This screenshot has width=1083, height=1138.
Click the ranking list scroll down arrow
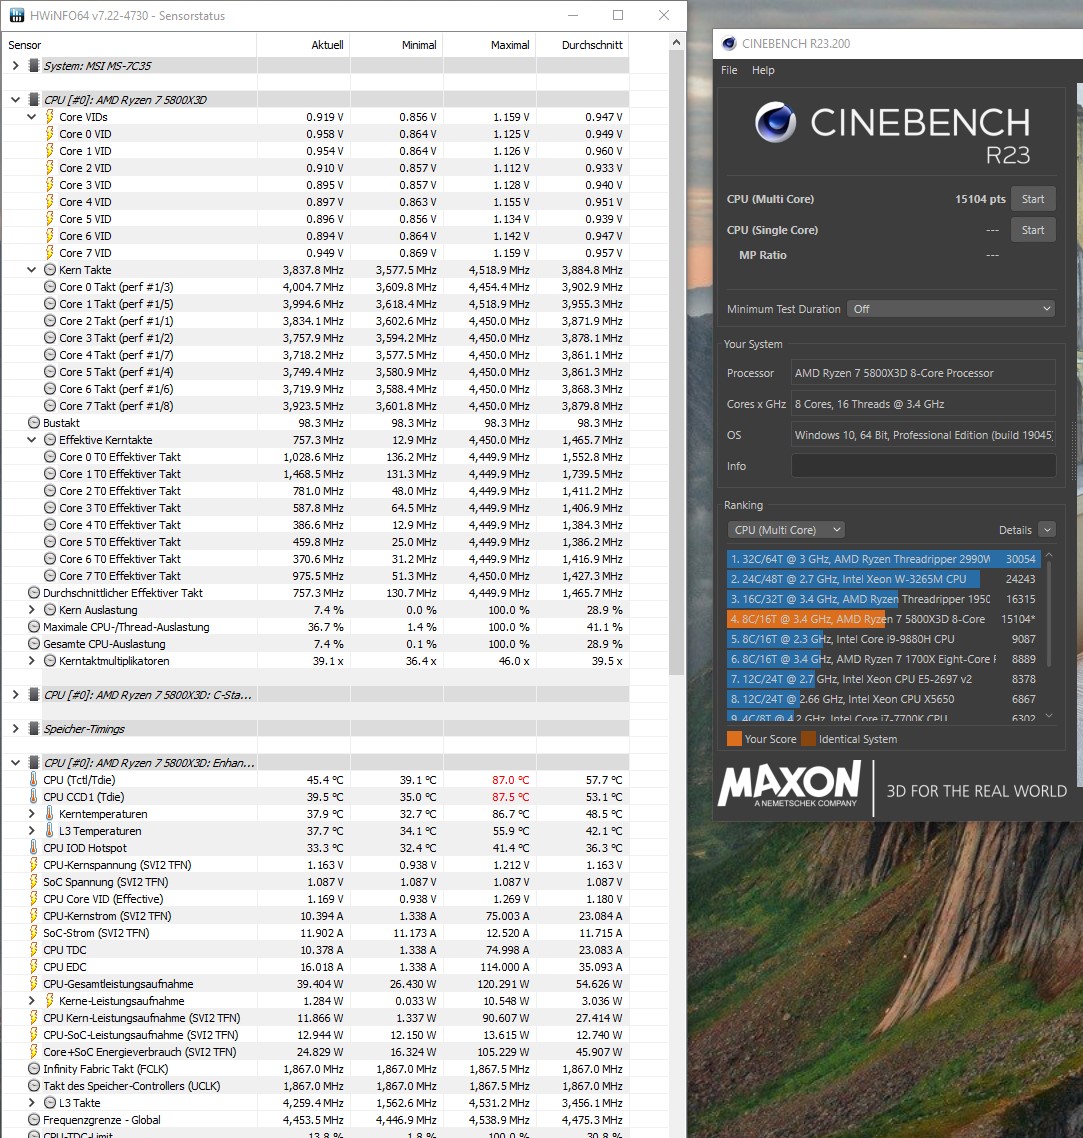(1049, 716)
